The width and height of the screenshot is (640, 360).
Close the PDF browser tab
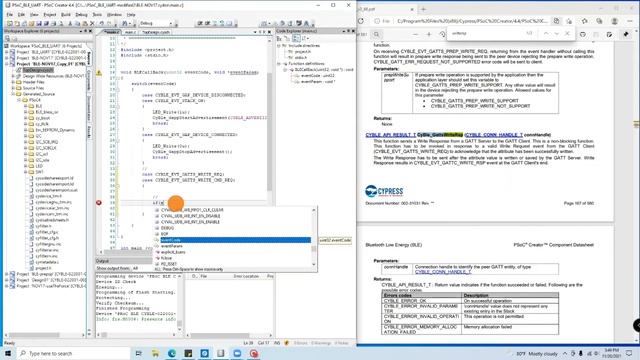pos(411,9)
